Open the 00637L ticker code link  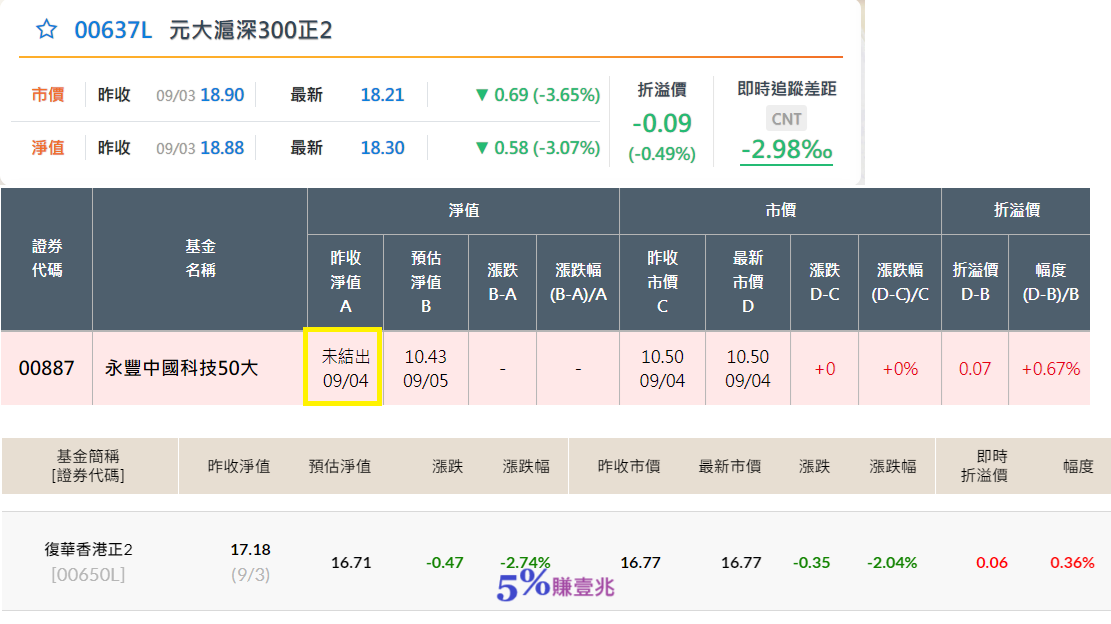(x=113, y=30)
